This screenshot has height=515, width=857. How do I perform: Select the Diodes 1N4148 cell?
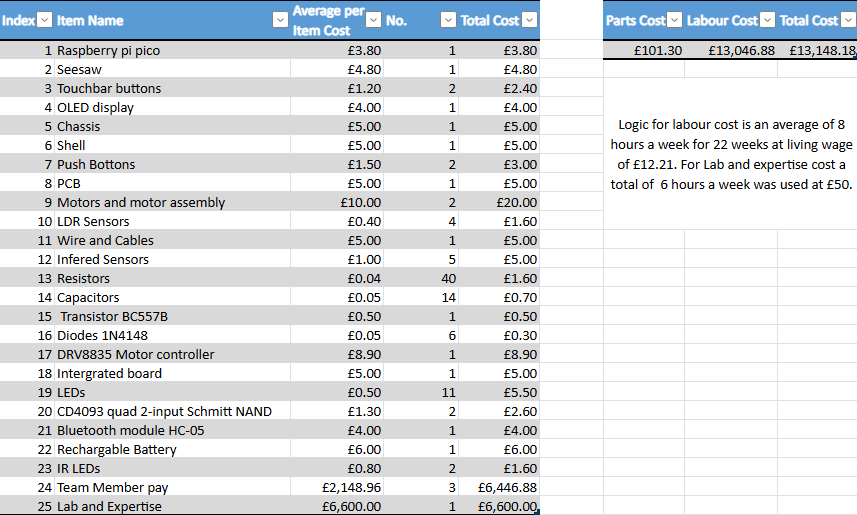tap(172, 336)
